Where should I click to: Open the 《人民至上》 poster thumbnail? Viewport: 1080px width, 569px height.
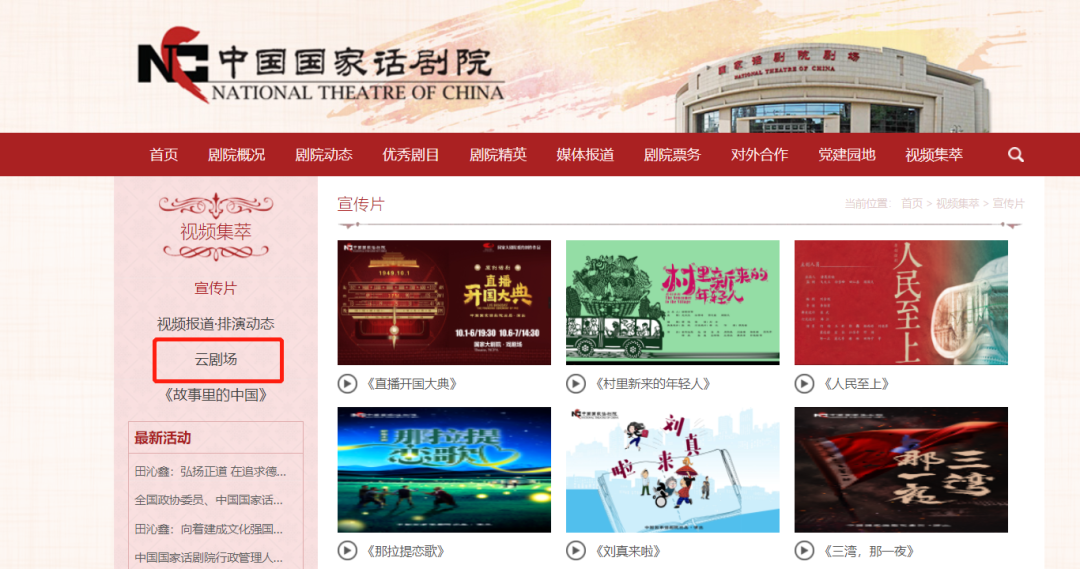[901, 302]
